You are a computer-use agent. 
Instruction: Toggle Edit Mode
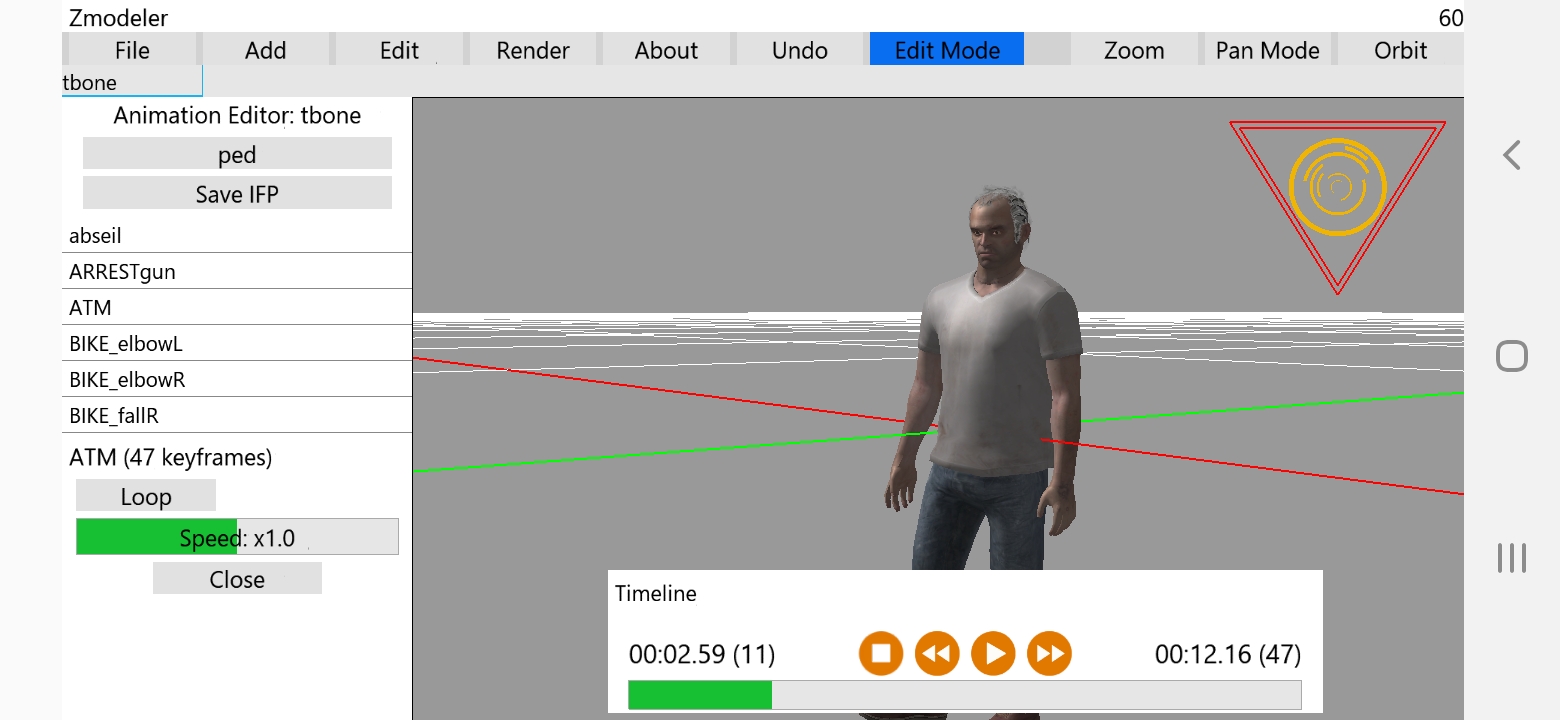(x=947, y=50)
